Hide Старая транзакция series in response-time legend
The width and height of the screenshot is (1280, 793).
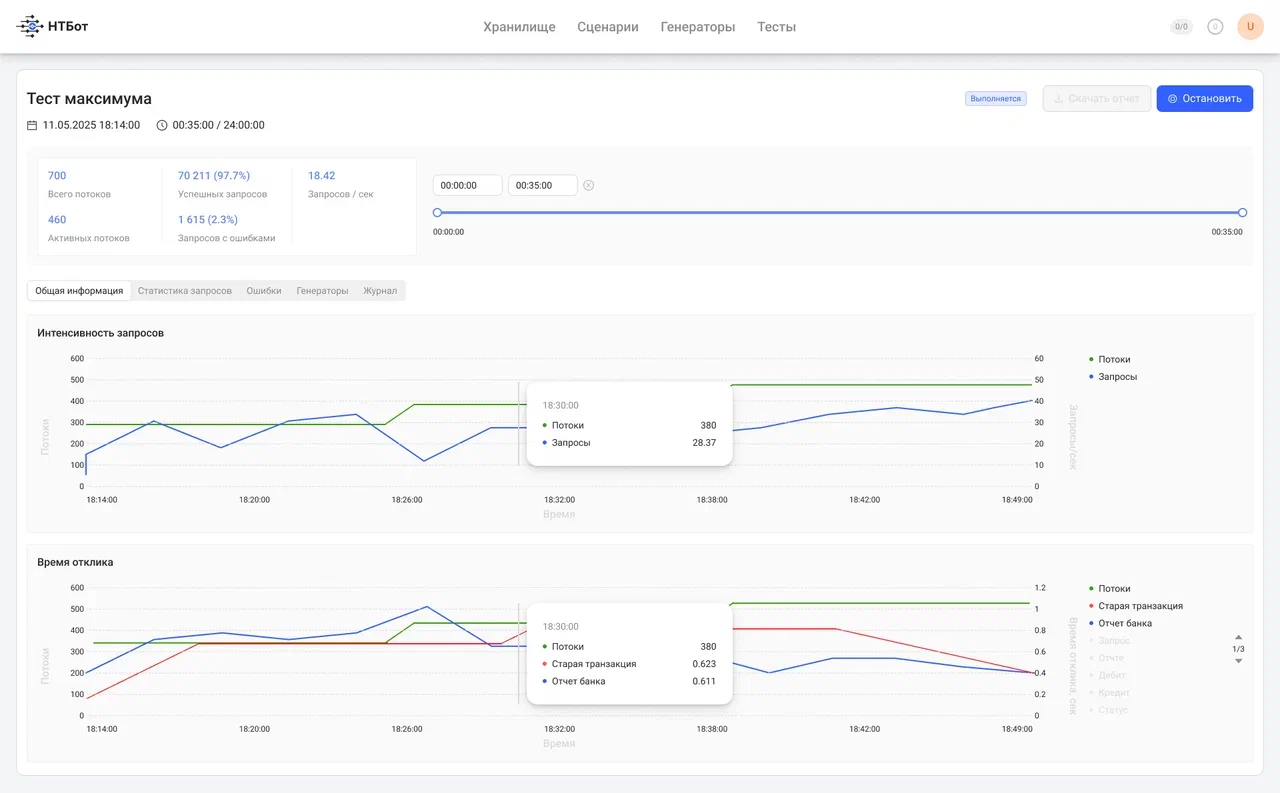click(1140, 606)
